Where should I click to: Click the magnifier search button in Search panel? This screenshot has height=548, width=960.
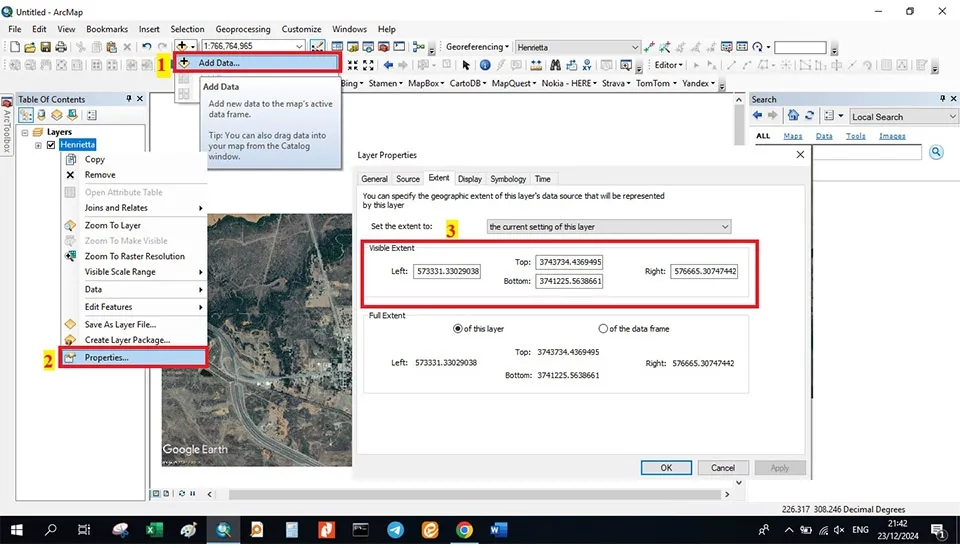[x=936, y=152]
